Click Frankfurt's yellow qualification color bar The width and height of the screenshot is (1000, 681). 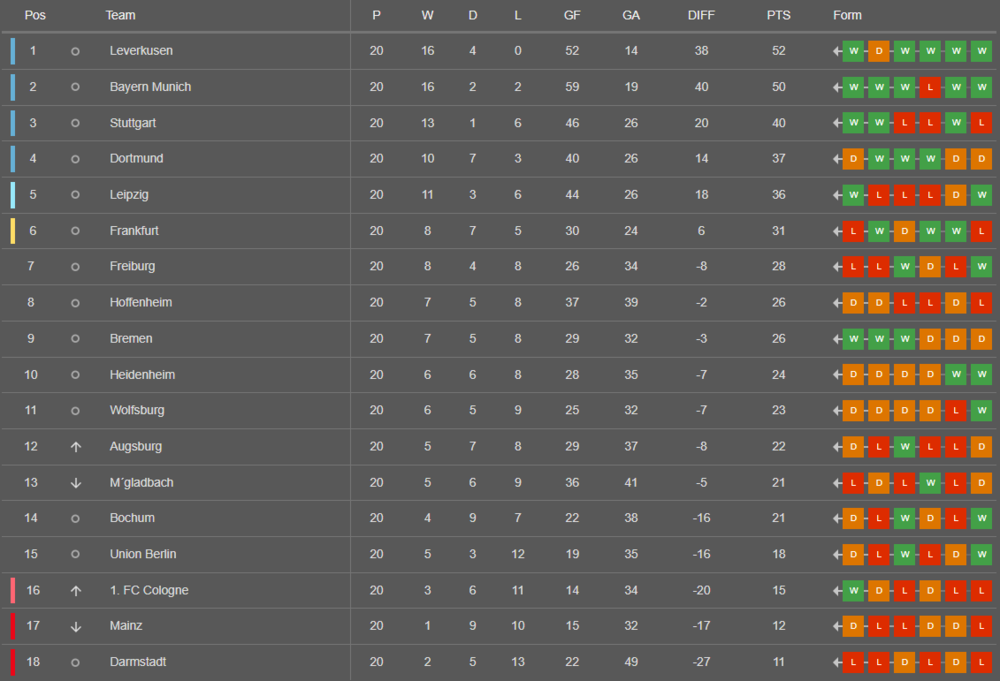click(x=12, y=231)
